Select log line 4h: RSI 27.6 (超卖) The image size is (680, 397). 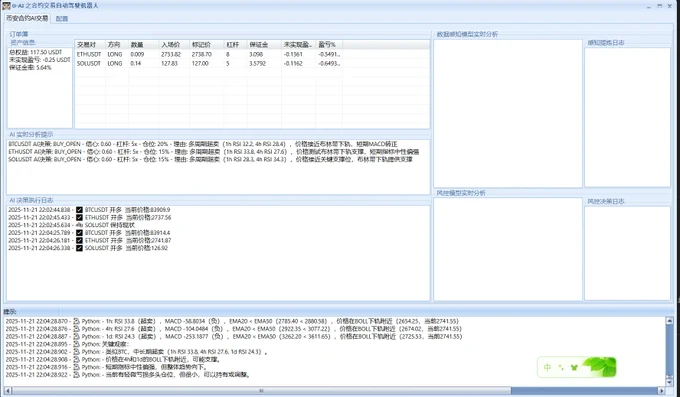[234, 329]
